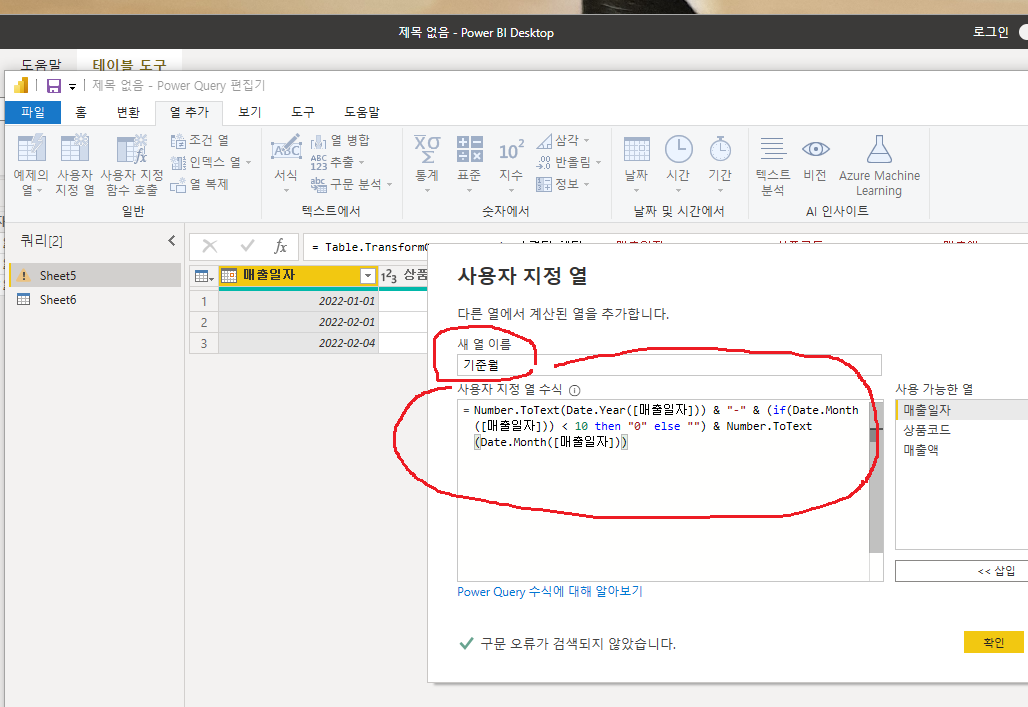Open Power Query 수식에 대해 알아보기 link

point(549,592)
